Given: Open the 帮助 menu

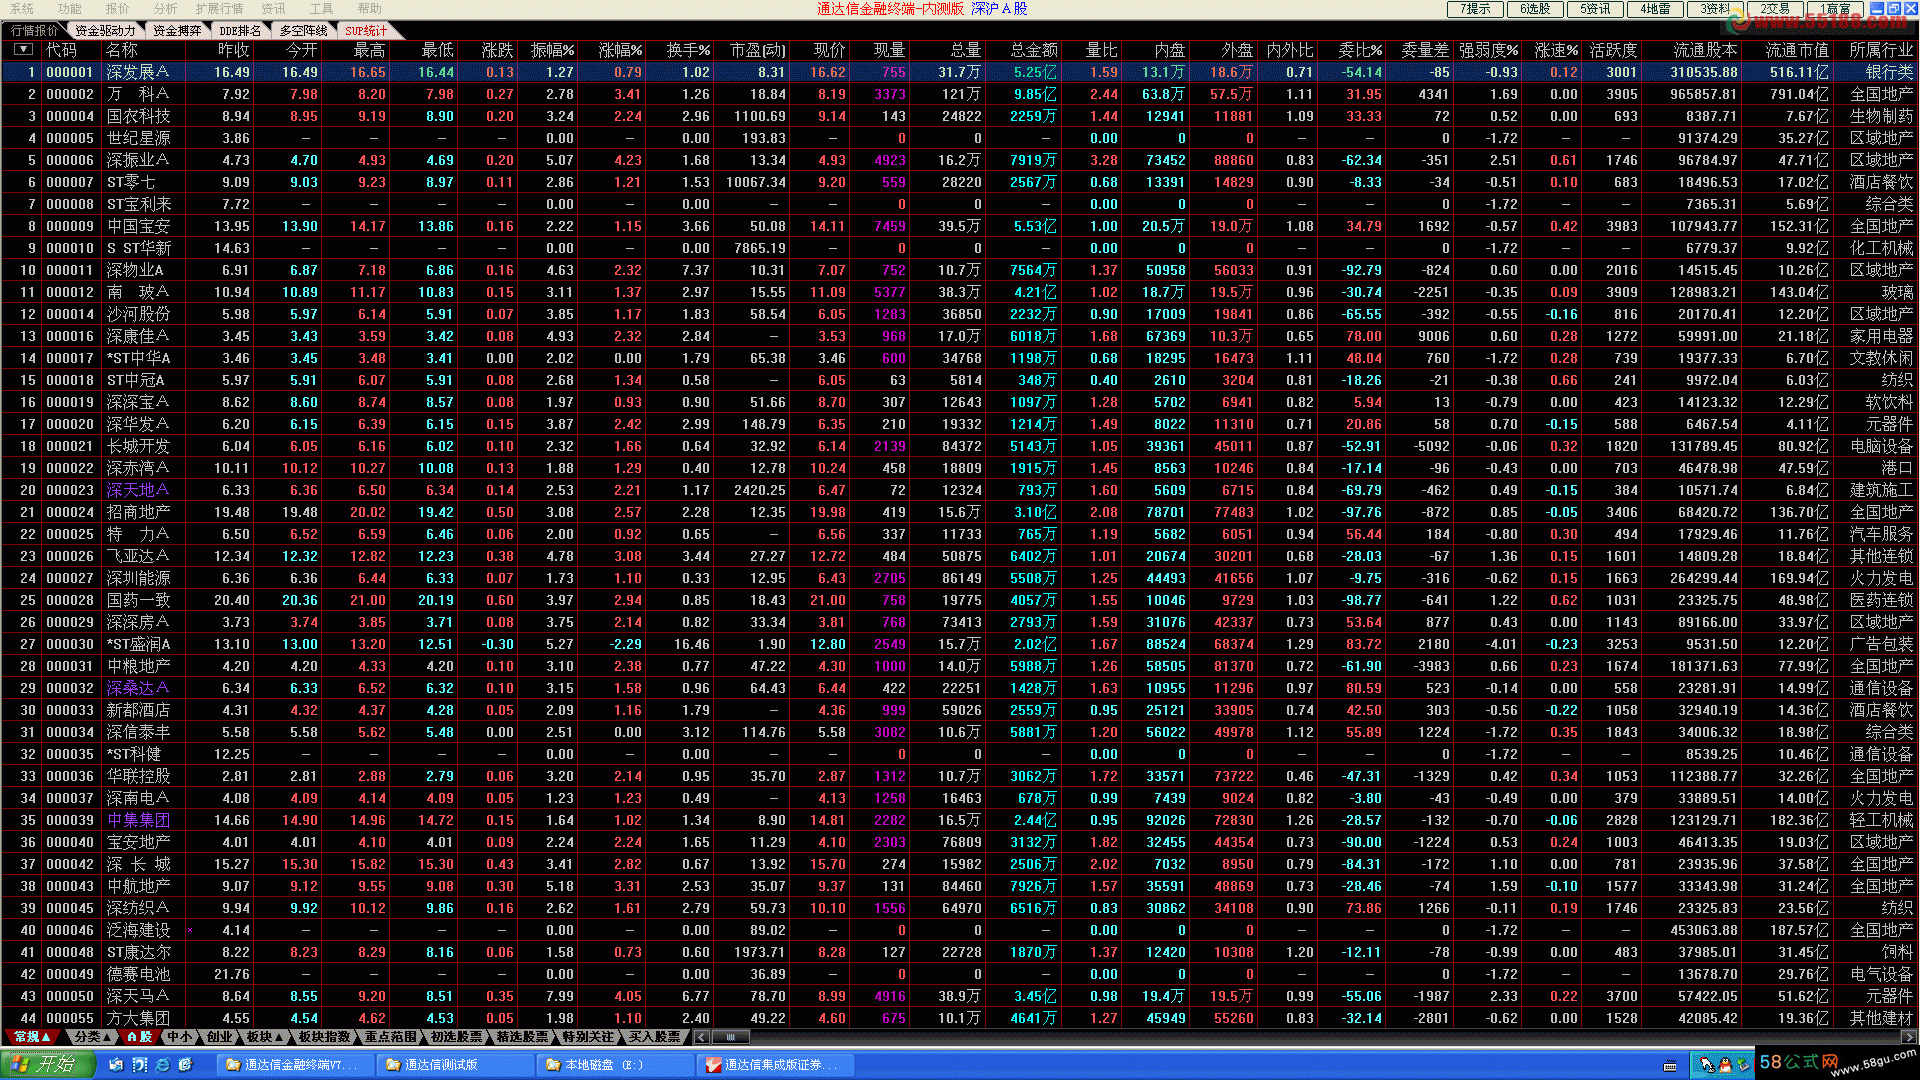Looking at the screenshot, I should coord(369,8).
